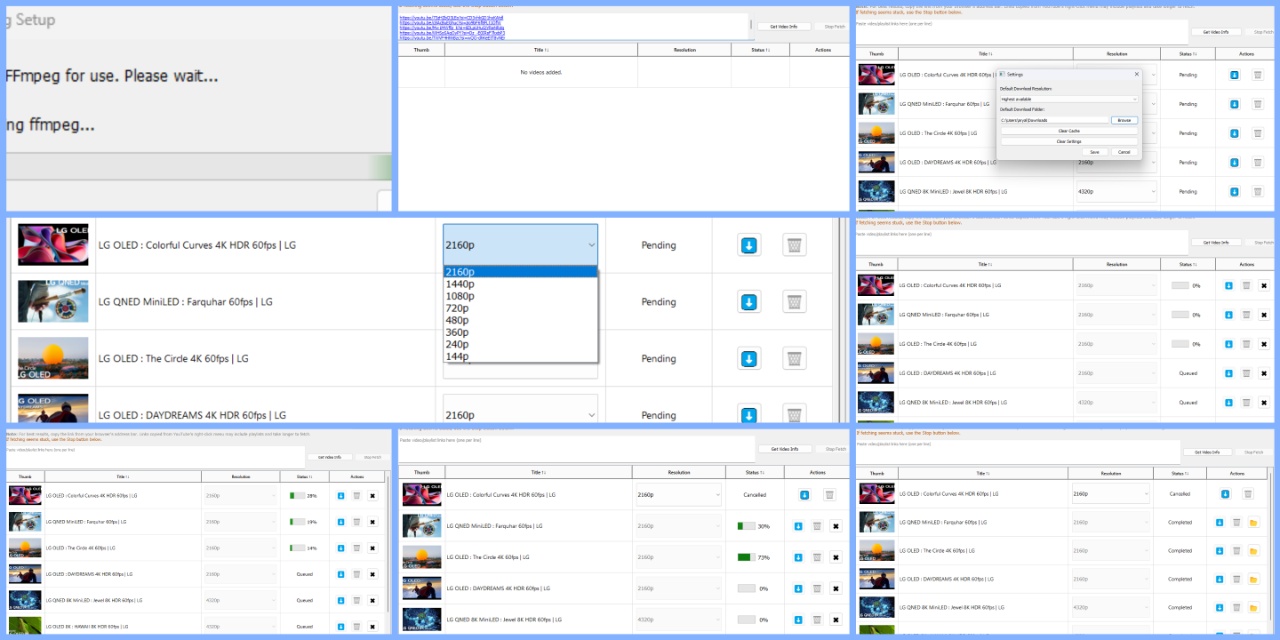The width and height of the screenshot is (1280, 640).
Task: Open DAYDREAMS resolution dropdown in the enlarged list
Action: click(x=520, y=415)
